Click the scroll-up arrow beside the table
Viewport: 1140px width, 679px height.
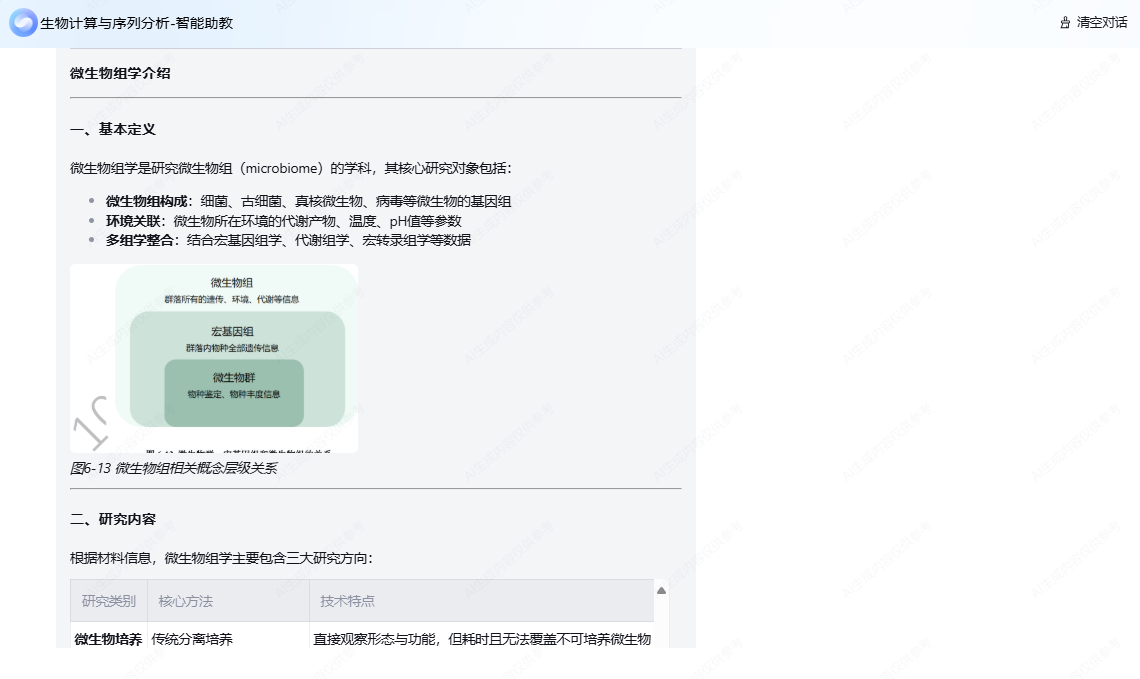coord(661,591)
